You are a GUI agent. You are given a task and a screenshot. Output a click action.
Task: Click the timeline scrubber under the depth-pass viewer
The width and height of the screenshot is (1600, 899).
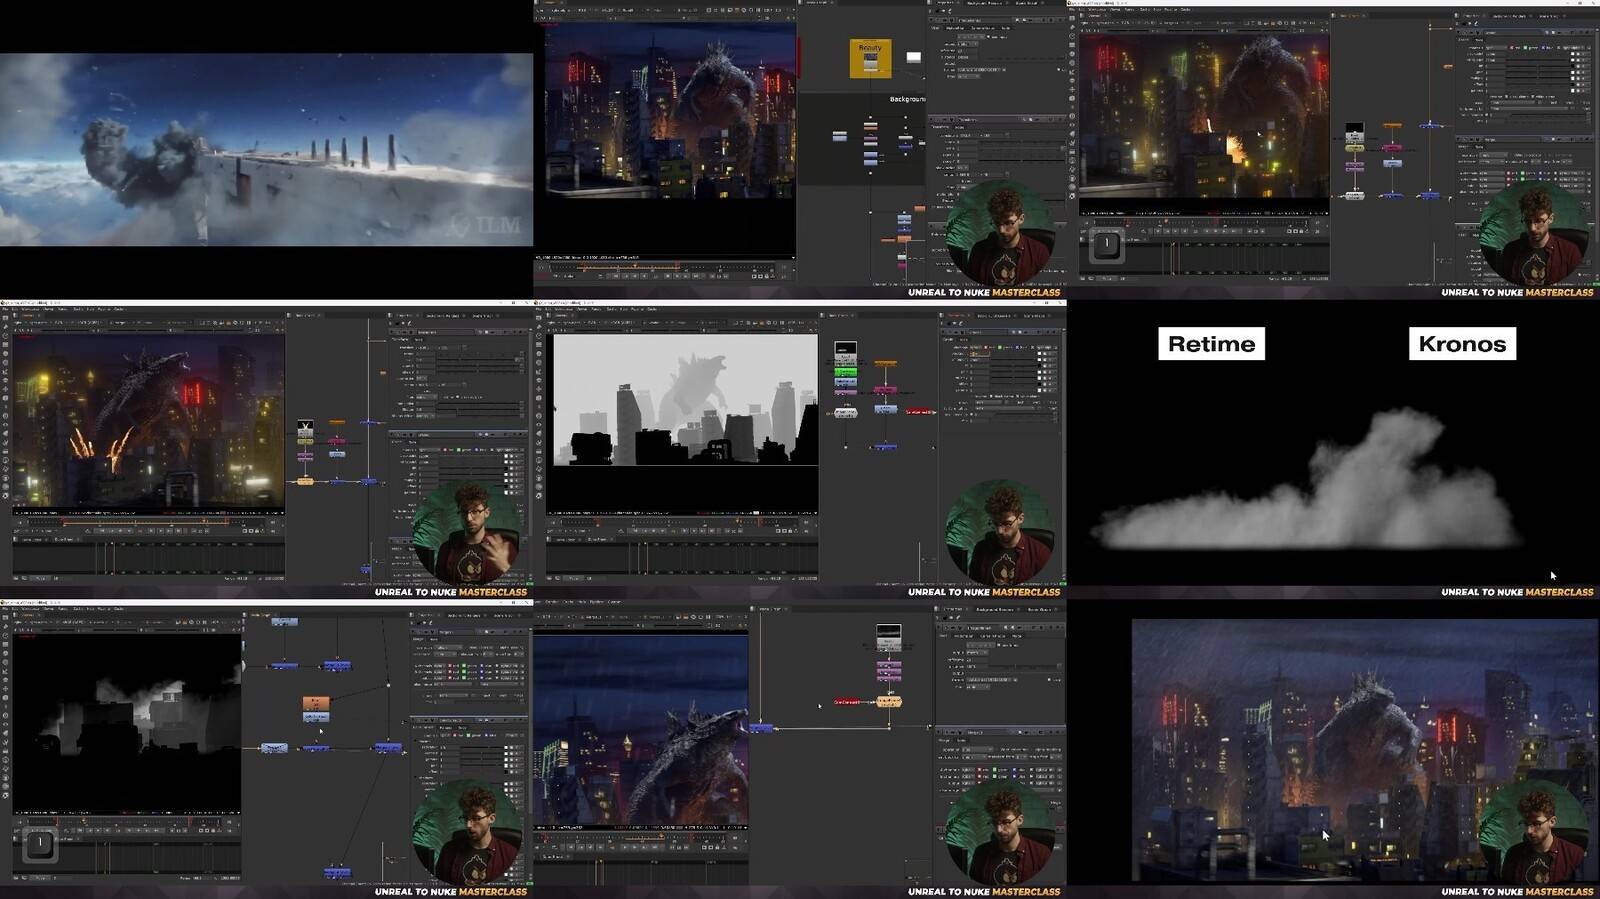click(684, 521)
